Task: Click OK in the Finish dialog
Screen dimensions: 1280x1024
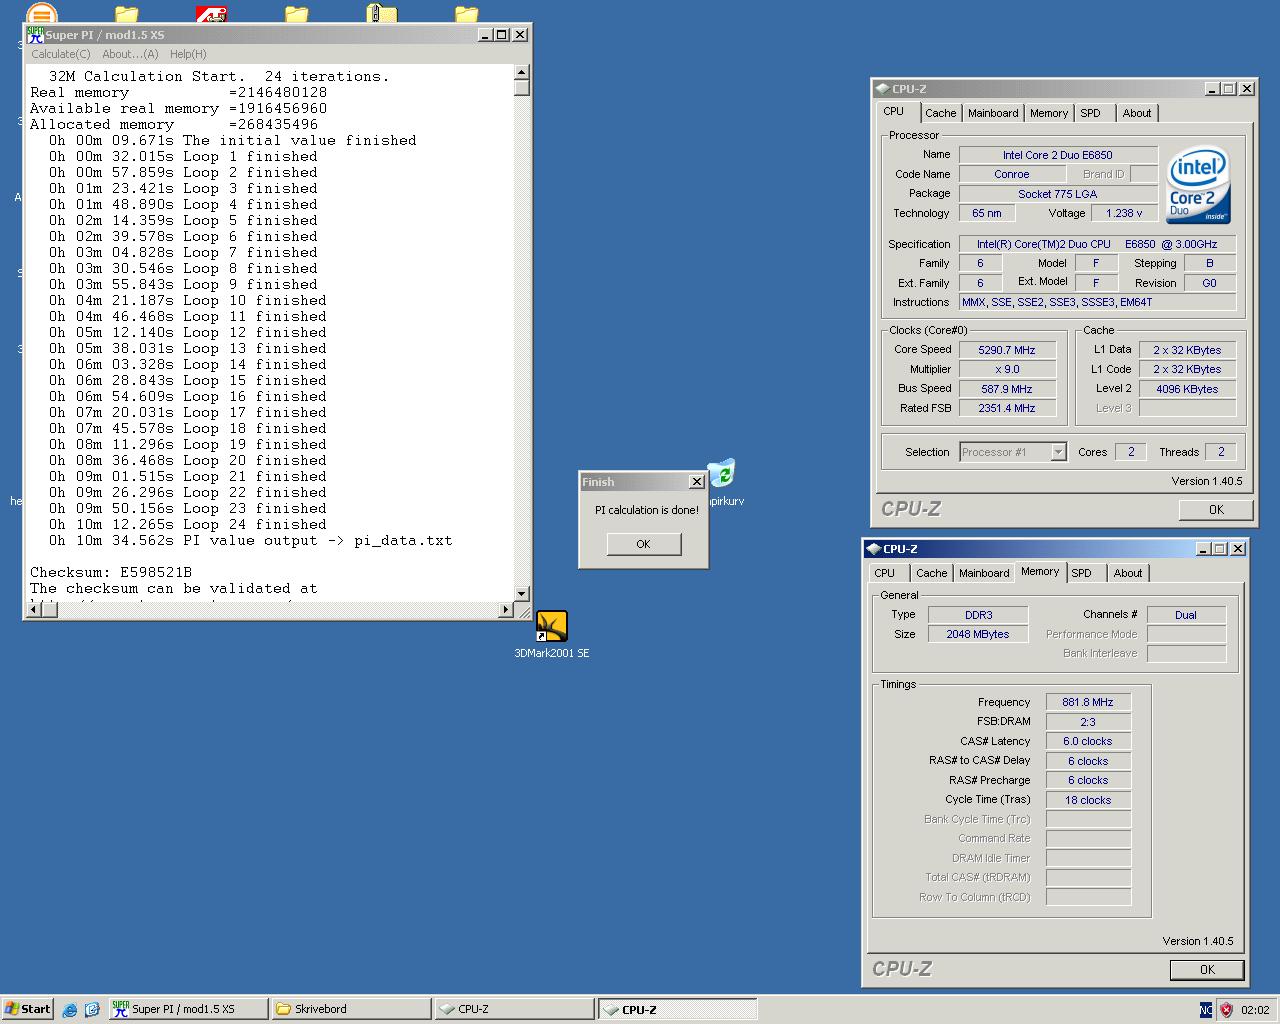Action: tap(643, 544)
